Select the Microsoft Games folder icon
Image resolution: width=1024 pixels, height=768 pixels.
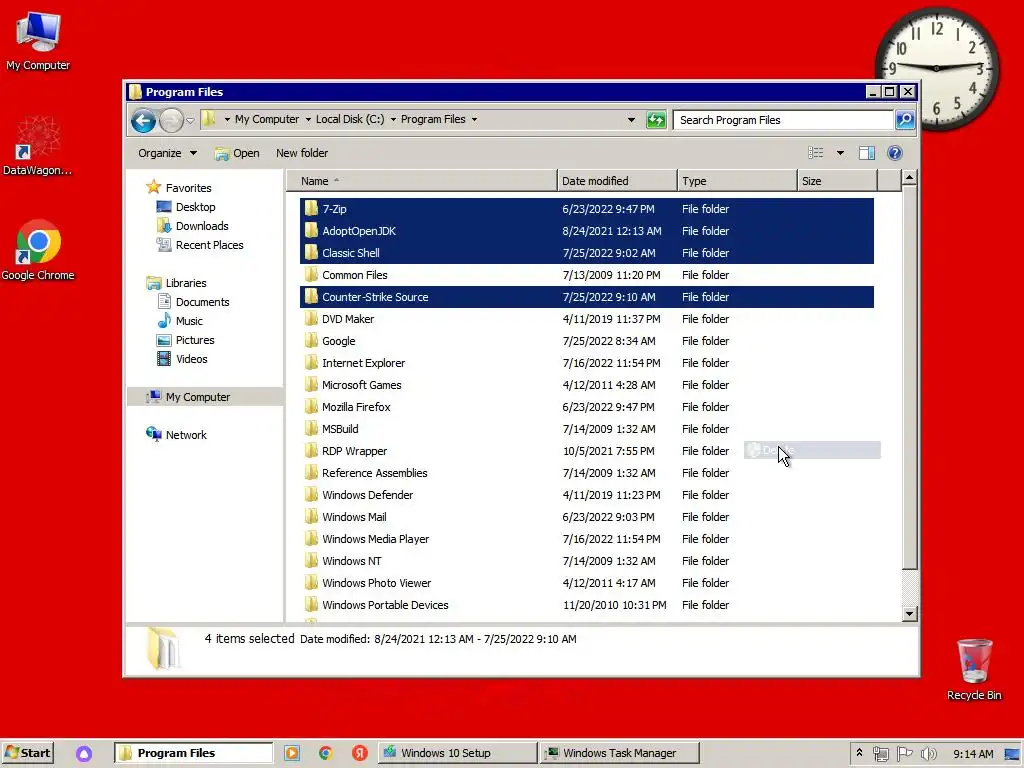coord(312,385)
